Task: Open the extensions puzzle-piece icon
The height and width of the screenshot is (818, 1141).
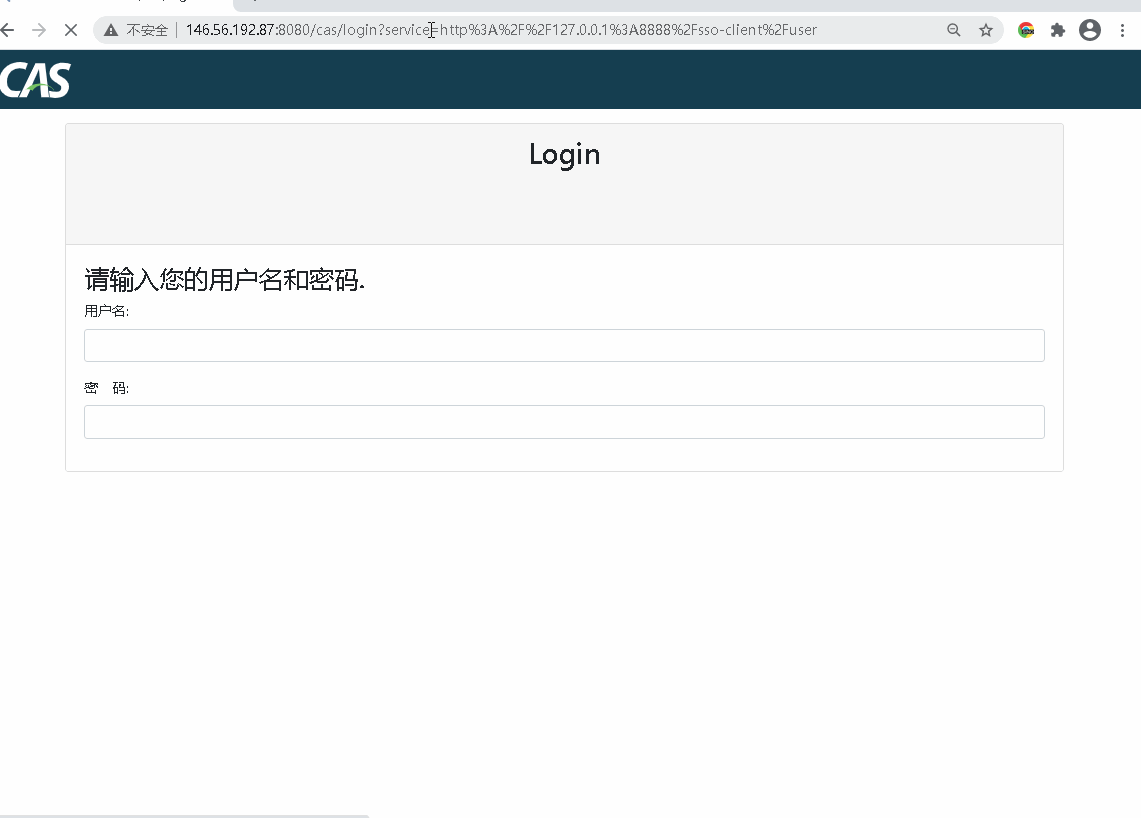Action: click(x=1057, y=30)
